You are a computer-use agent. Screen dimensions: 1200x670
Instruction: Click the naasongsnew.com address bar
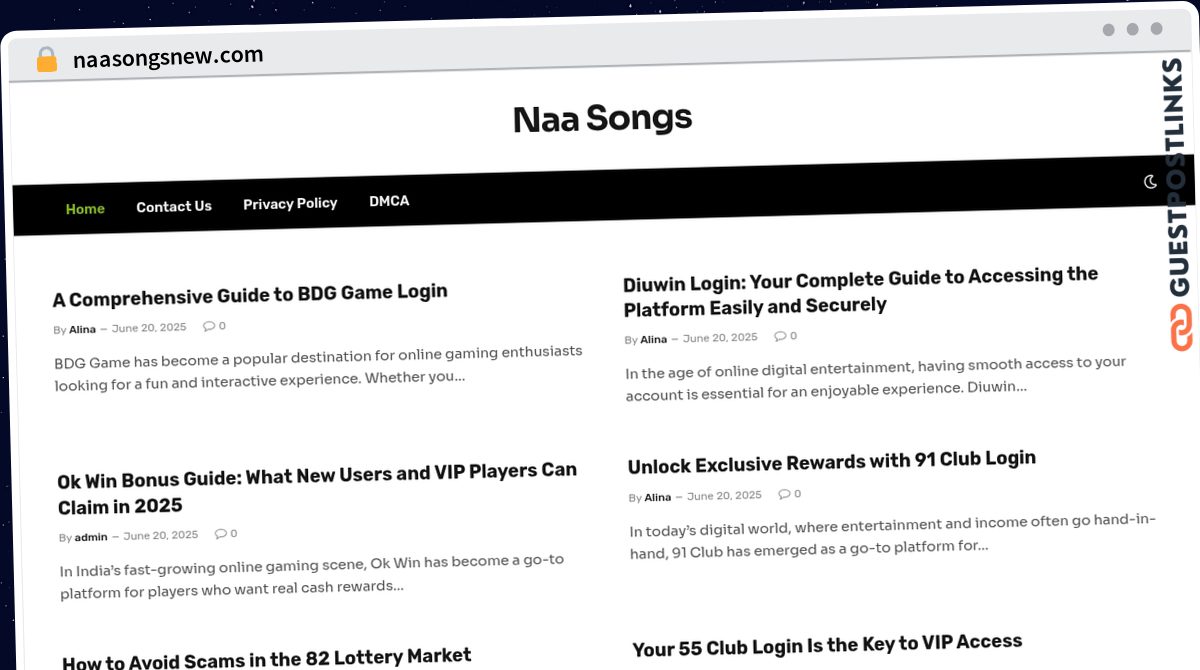tap(168, 57)
